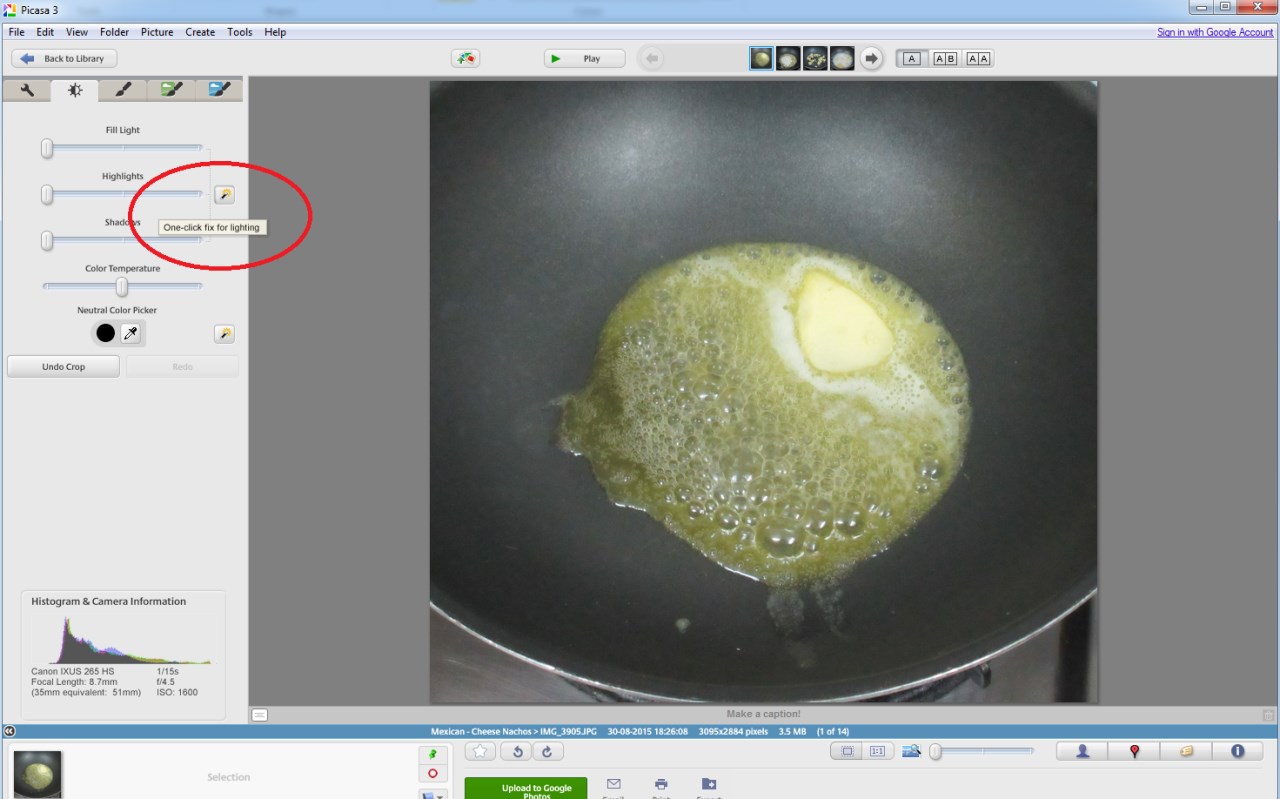Image resolution: width=1280 pixels, height=799 pixels.
Task: Select the photo tray thumbnail
Action: tap(38, 775)
